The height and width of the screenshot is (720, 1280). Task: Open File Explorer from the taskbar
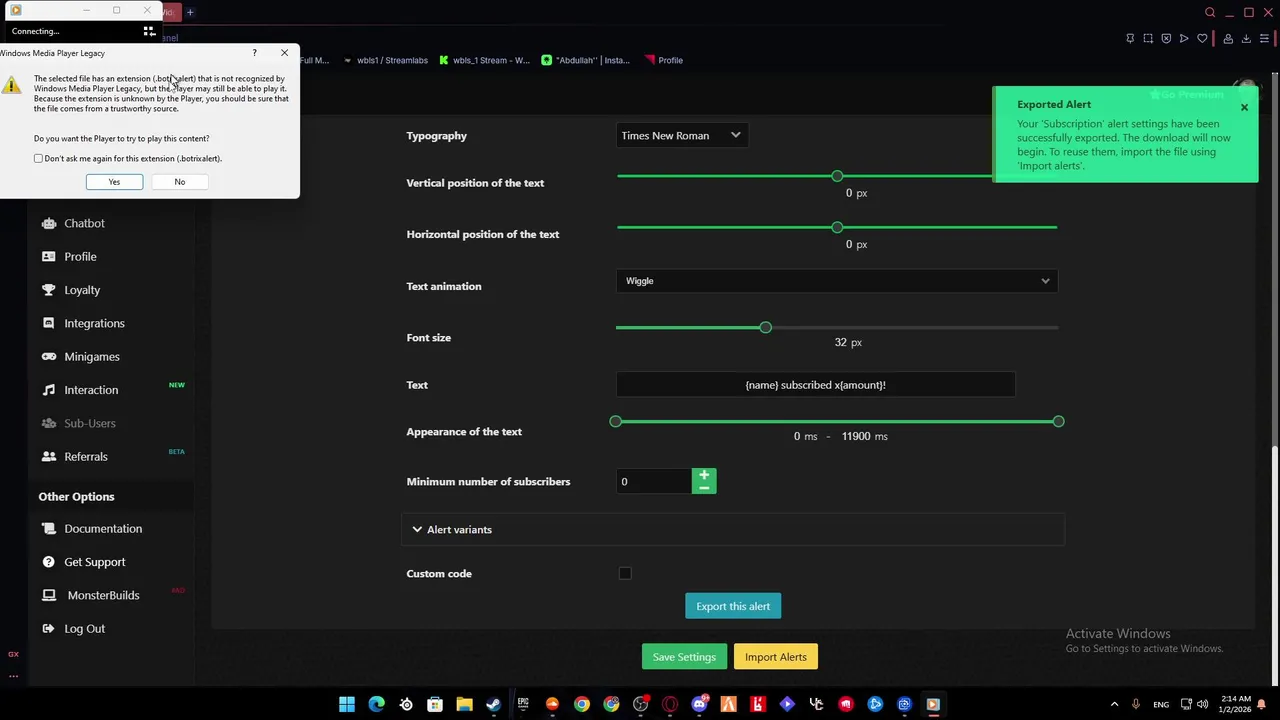464,704
